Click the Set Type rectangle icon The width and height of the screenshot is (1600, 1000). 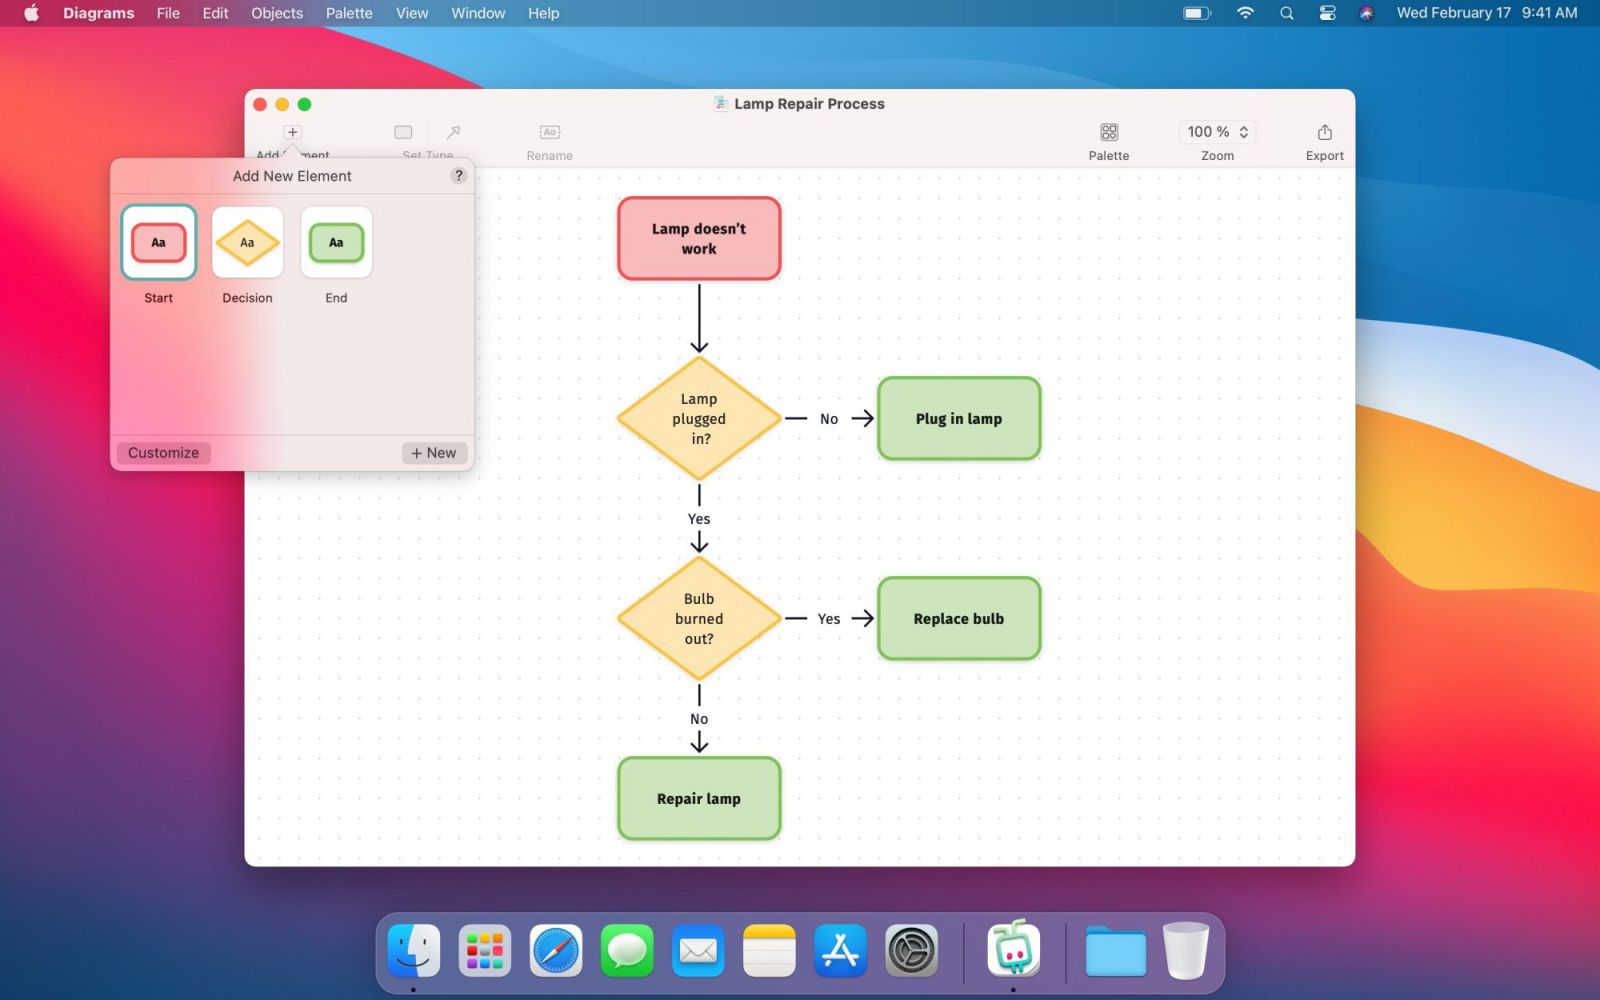[x=403, y=132]
